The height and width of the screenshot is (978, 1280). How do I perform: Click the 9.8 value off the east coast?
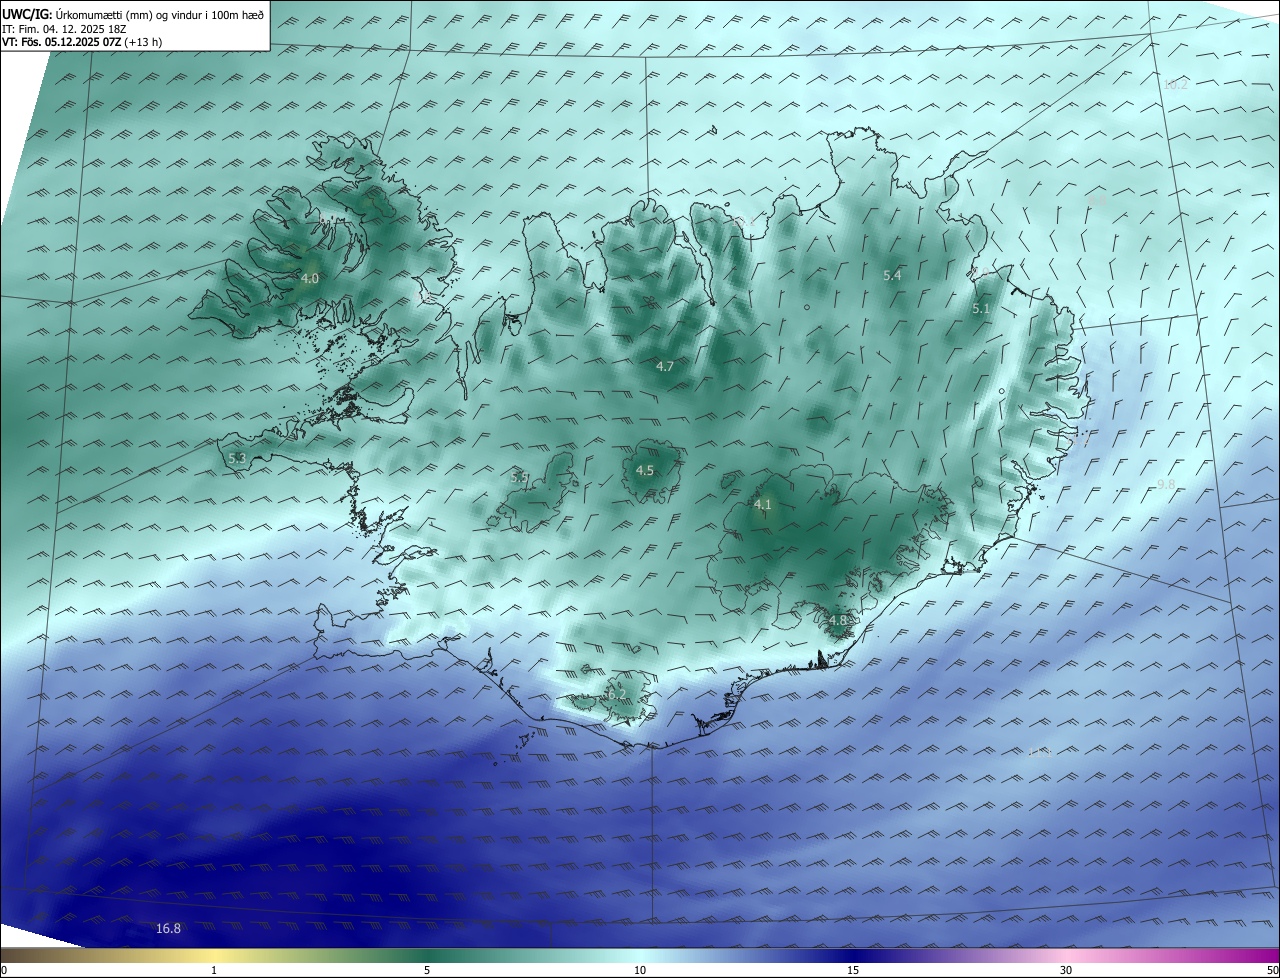point(1166,484)
